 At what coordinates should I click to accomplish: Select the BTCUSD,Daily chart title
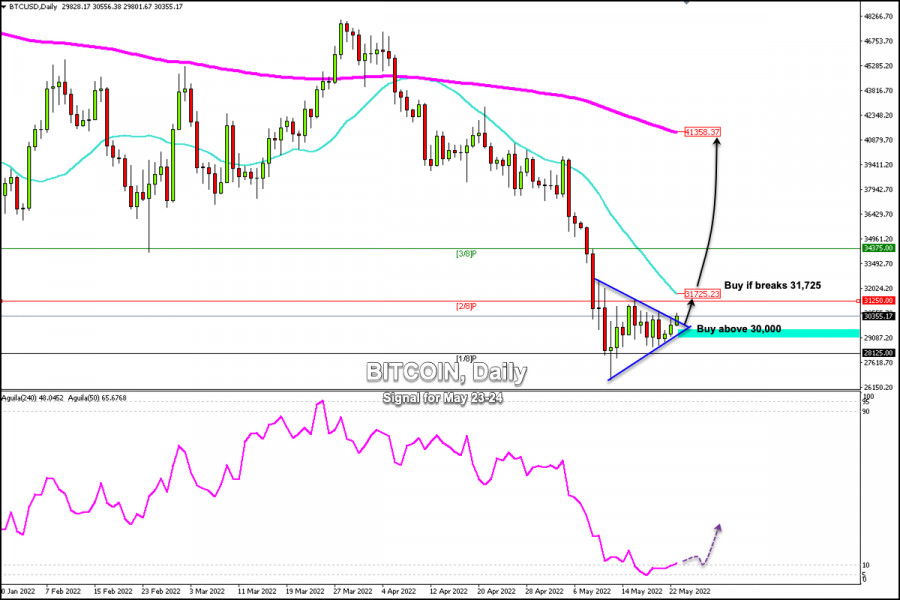tap(33, 7)
